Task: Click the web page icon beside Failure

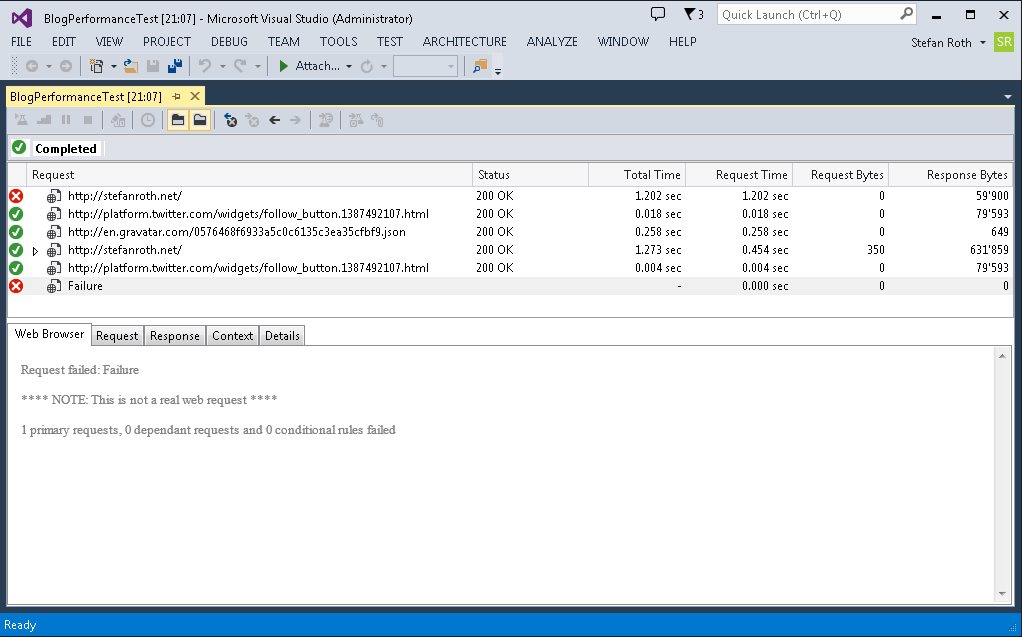Action: coord(54,286)
